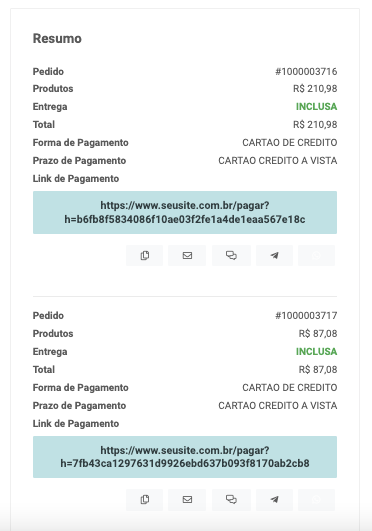The image size is (372, 531).
Task: Copy payment link for order #1000003716
Action: (x=145, y=255)
